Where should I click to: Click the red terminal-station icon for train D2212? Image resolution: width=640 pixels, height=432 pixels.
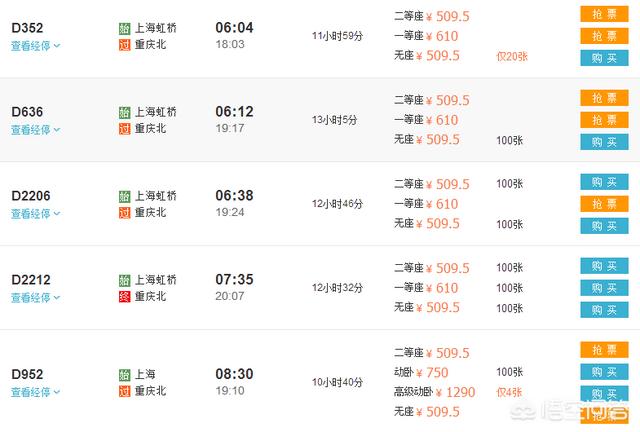pyautogui.click(x=124, y=296)
